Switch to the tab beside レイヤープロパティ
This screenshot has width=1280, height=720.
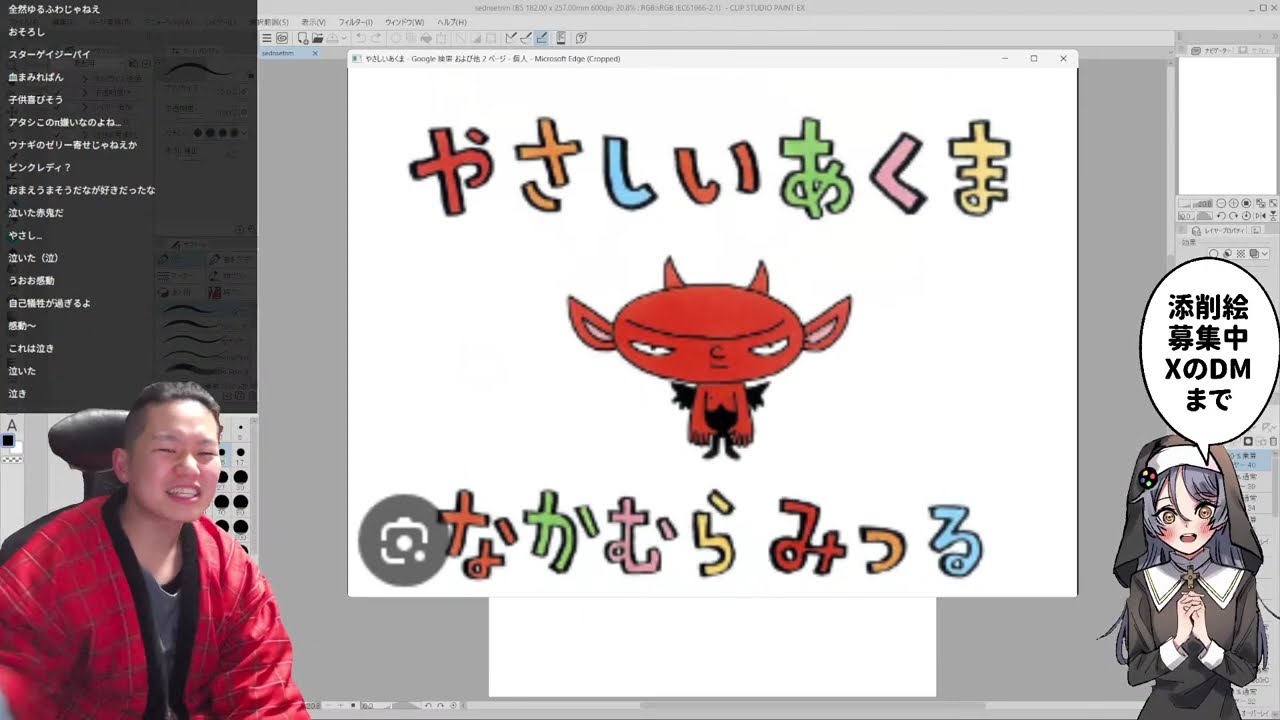tap(1256, 231)
